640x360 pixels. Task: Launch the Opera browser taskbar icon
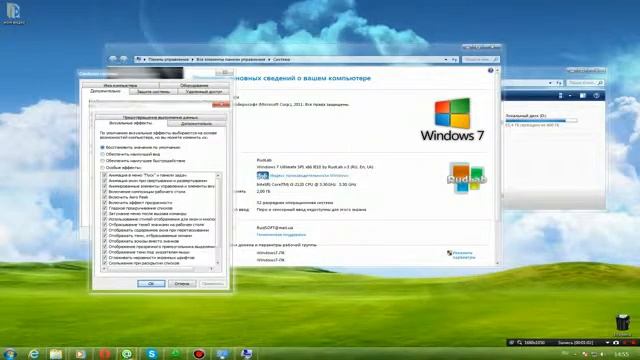coord(104,354)
